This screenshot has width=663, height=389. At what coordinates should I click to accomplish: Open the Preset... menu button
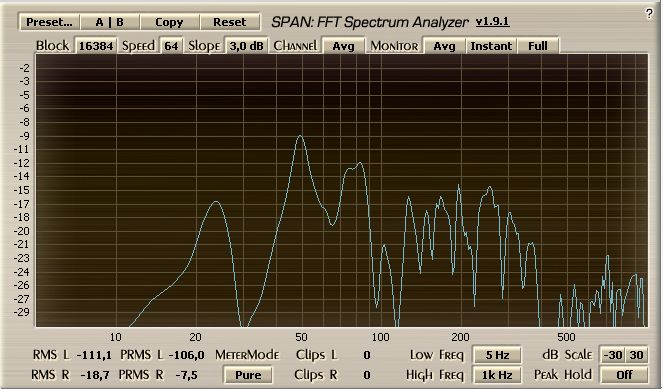[49, 22]
